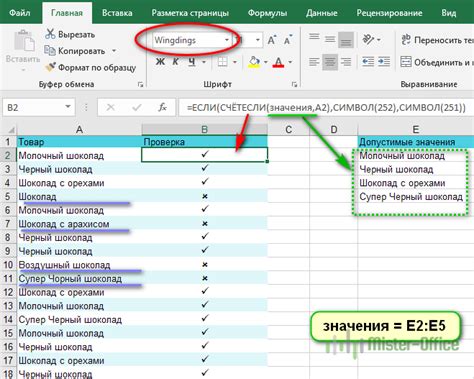The width and height of the screenshot is (474, 379).
Task: Increase indent
Action: click(384, 62)
